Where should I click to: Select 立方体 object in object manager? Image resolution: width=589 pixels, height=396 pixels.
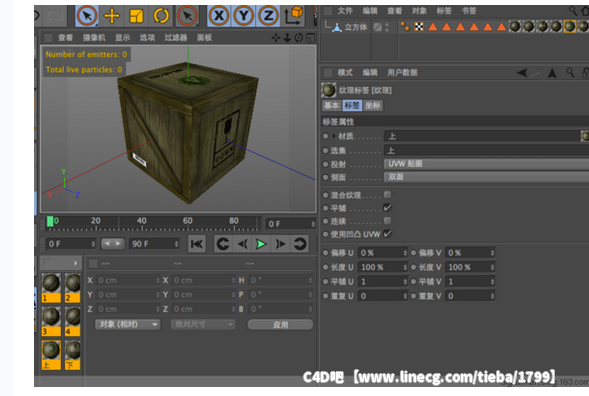(356, 27)
